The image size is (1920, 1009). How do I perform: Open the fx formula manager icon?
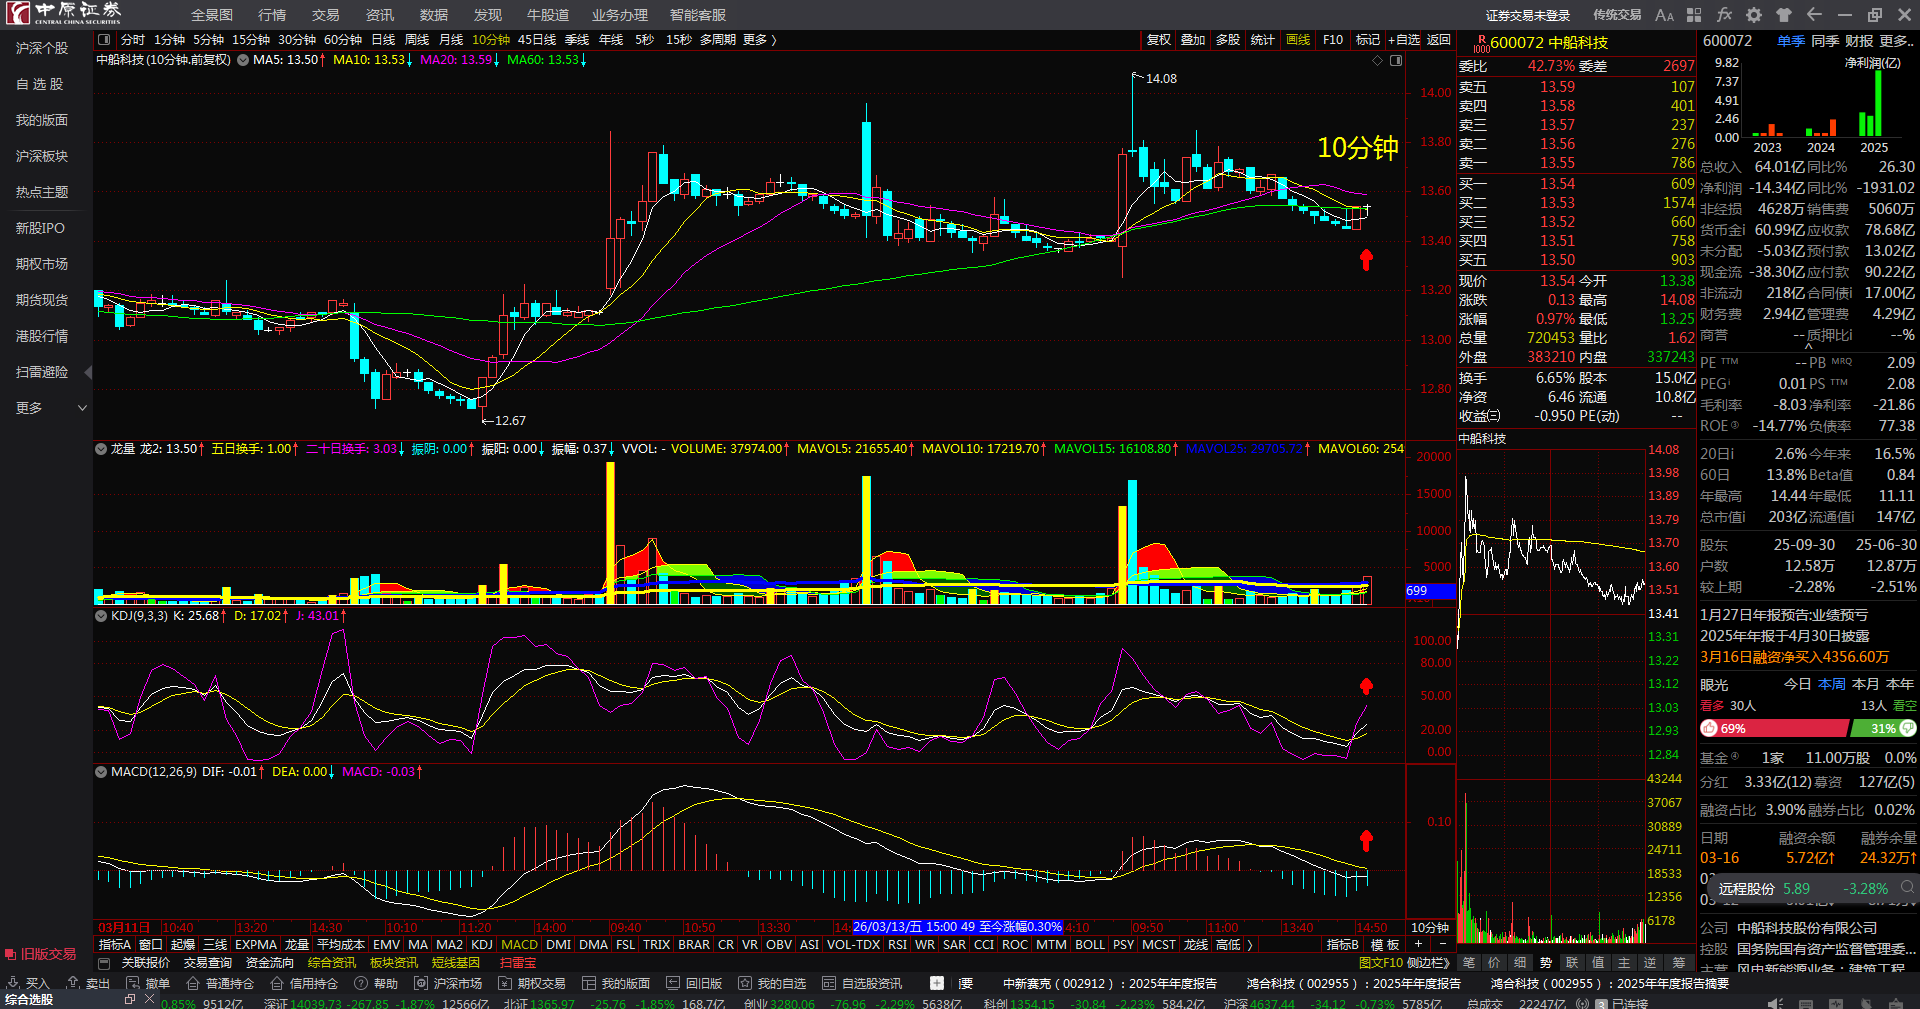[x=1724, y=15]
